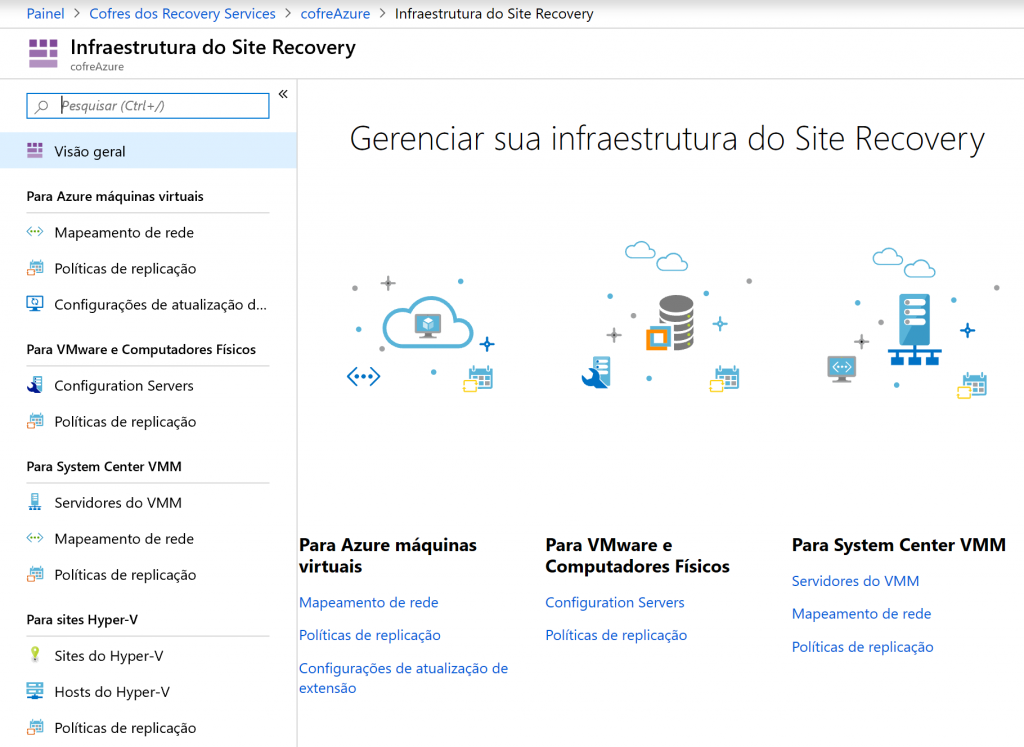
Task: Click the Site Recovery infrastructure header icon
Action: pyautogui.click(x=43, y=53)
